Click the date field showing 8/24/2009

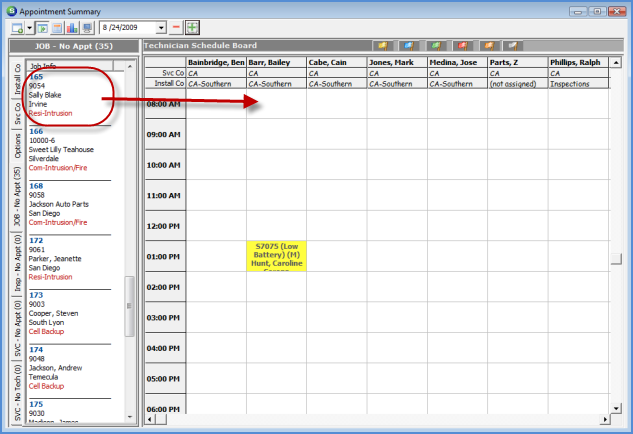click(128, 27)
